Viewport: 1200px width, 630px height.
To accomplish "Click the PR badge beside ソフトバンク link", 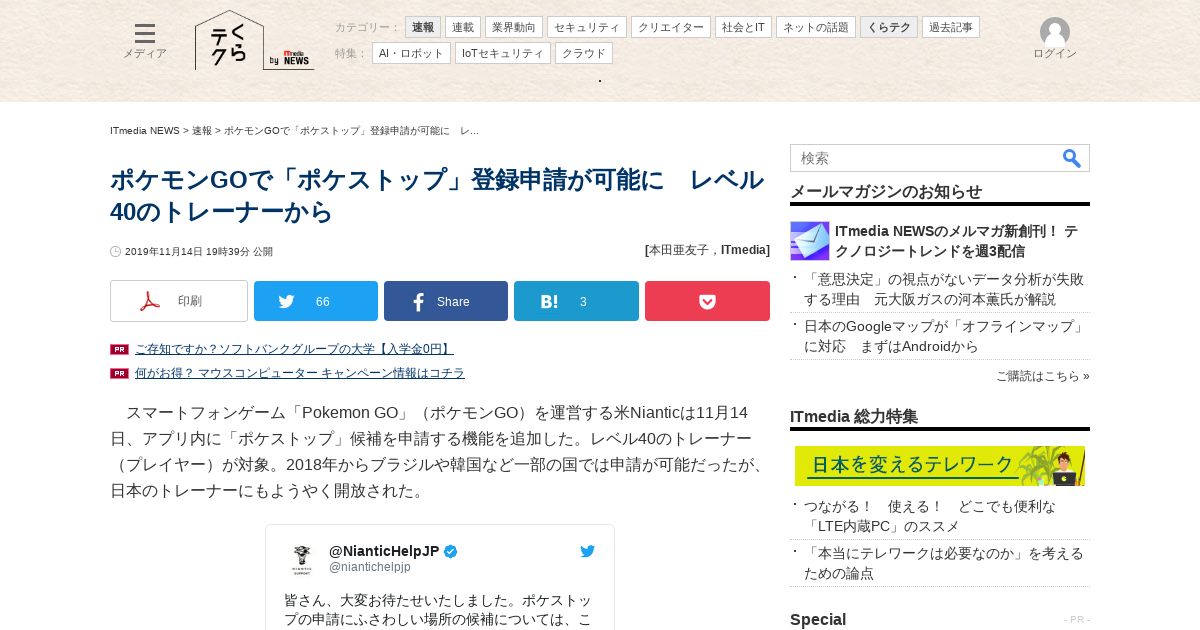I will coord(119,349).
